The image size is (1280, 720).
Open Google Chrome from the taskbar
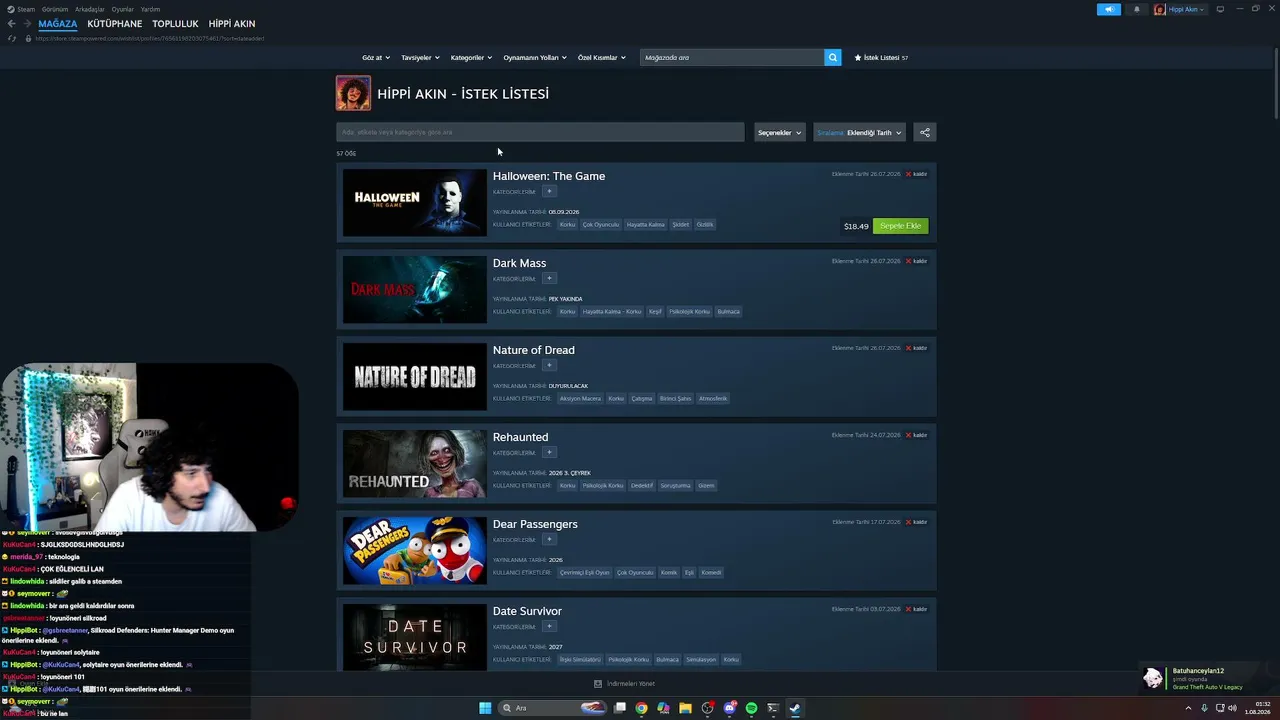pos(641,708)
